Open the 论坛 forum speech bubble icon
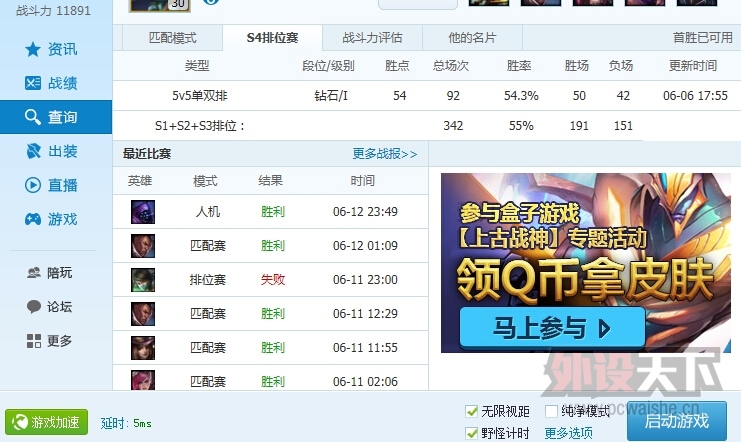Image resolution: width=741 pixels, height=442 pixels. point(34,307)
